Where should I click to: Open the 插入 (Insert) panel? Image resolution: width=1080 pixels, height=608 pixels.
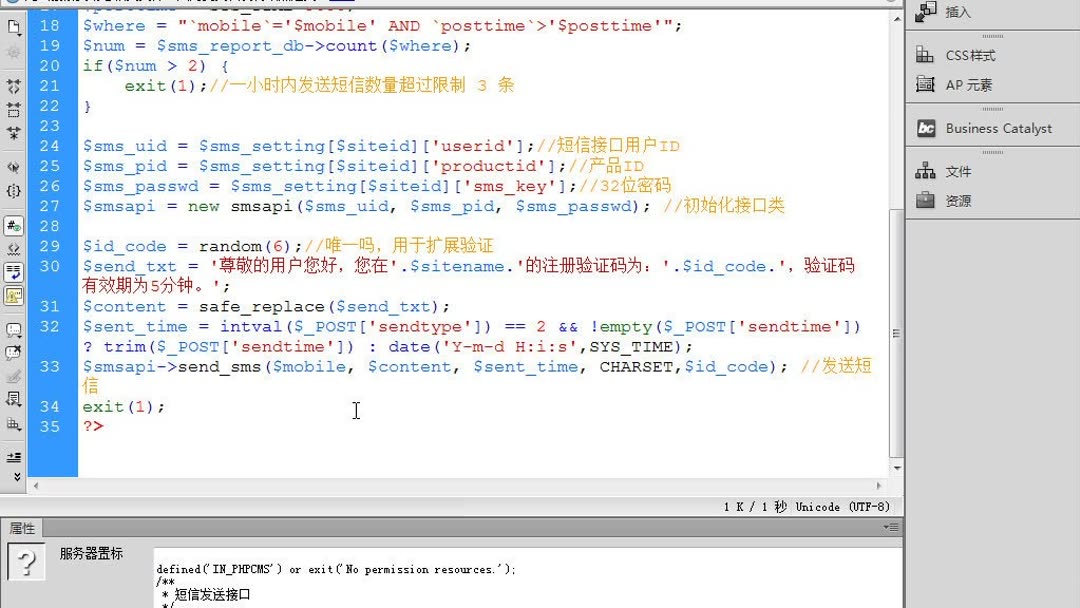pyautogui.click(x=957, y=11)
